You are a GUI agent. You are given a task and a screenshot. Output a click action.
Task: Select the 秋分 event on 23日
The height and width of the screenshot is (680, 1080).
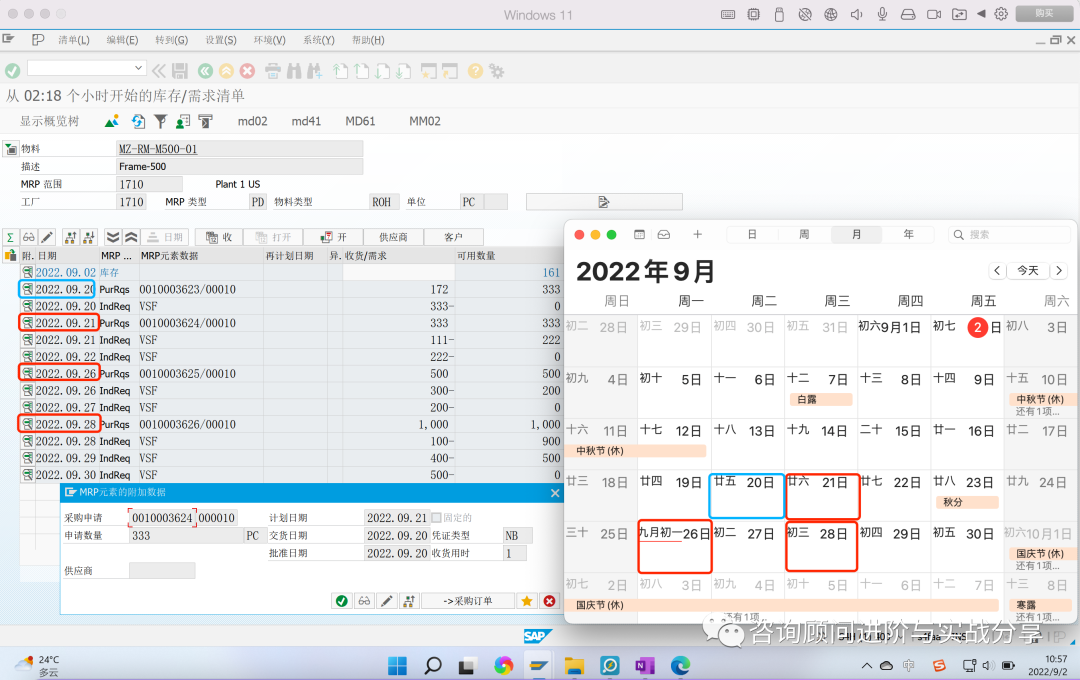967,502
